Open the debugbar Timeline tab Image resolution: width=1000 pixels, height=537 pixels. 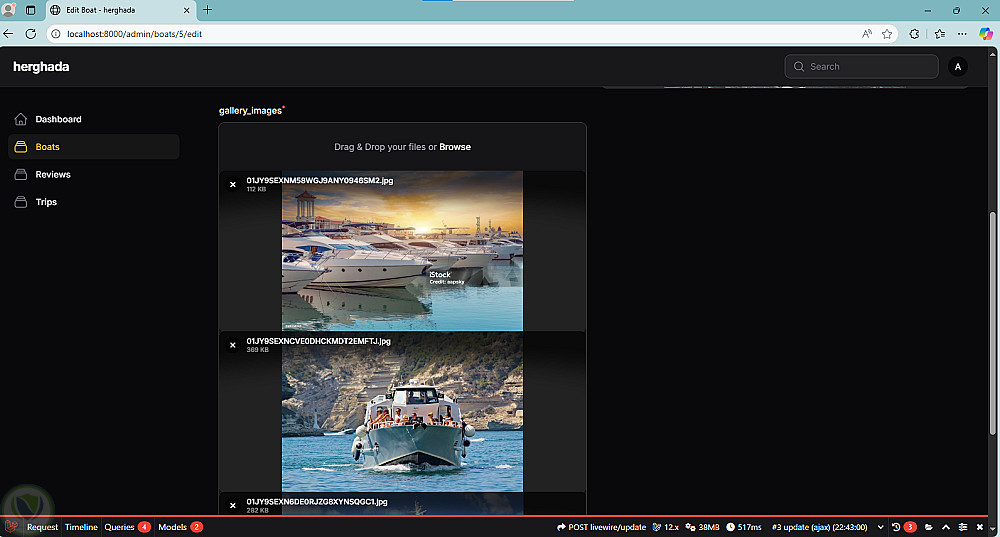tap(81, 527)
